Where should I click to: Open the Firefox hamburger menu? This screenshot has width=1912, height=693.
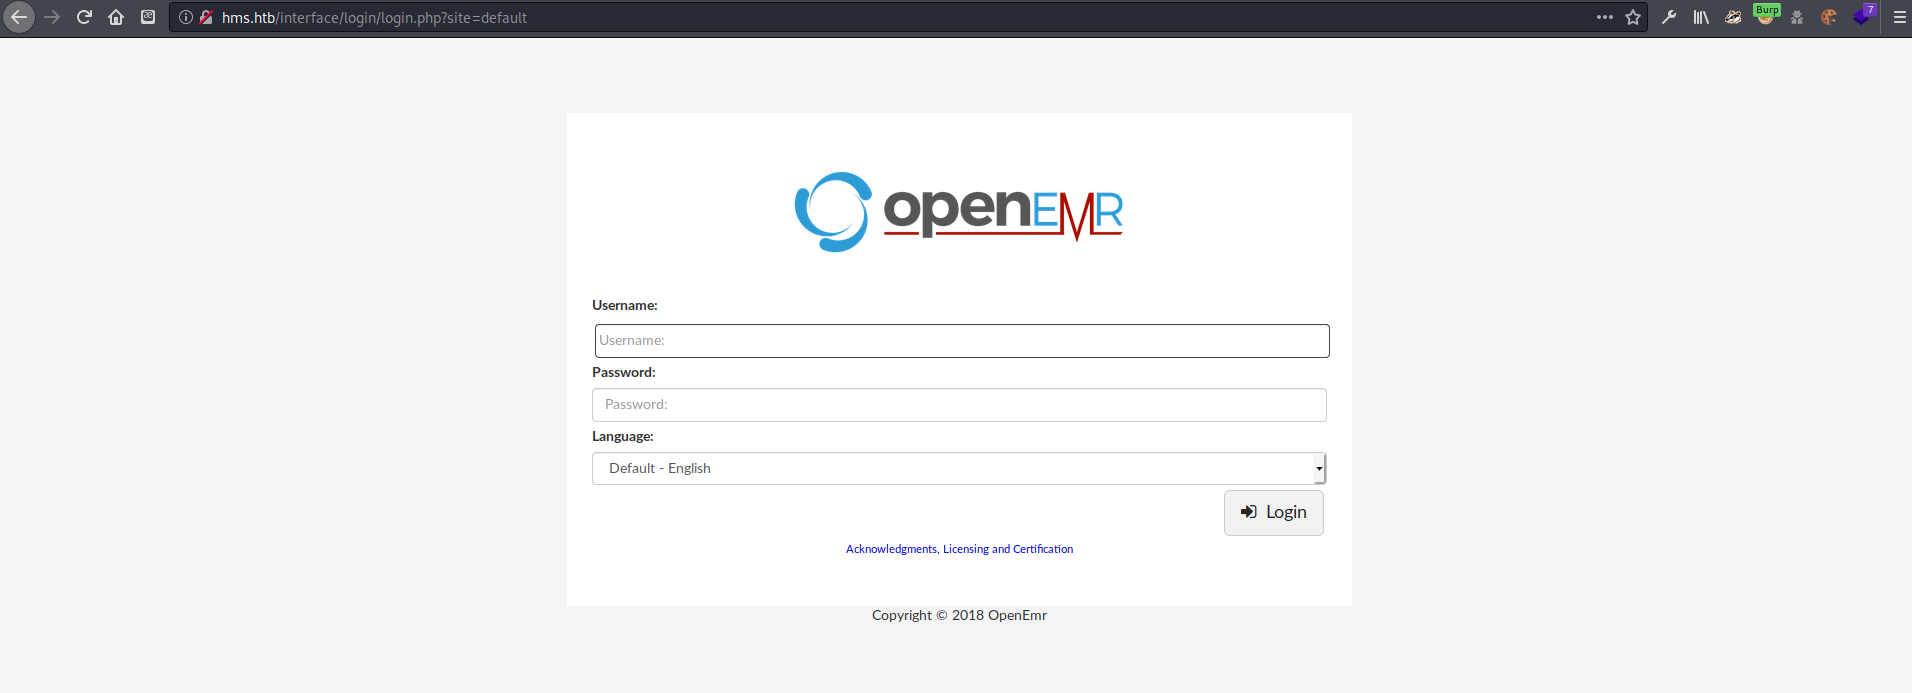point(1899,17)
